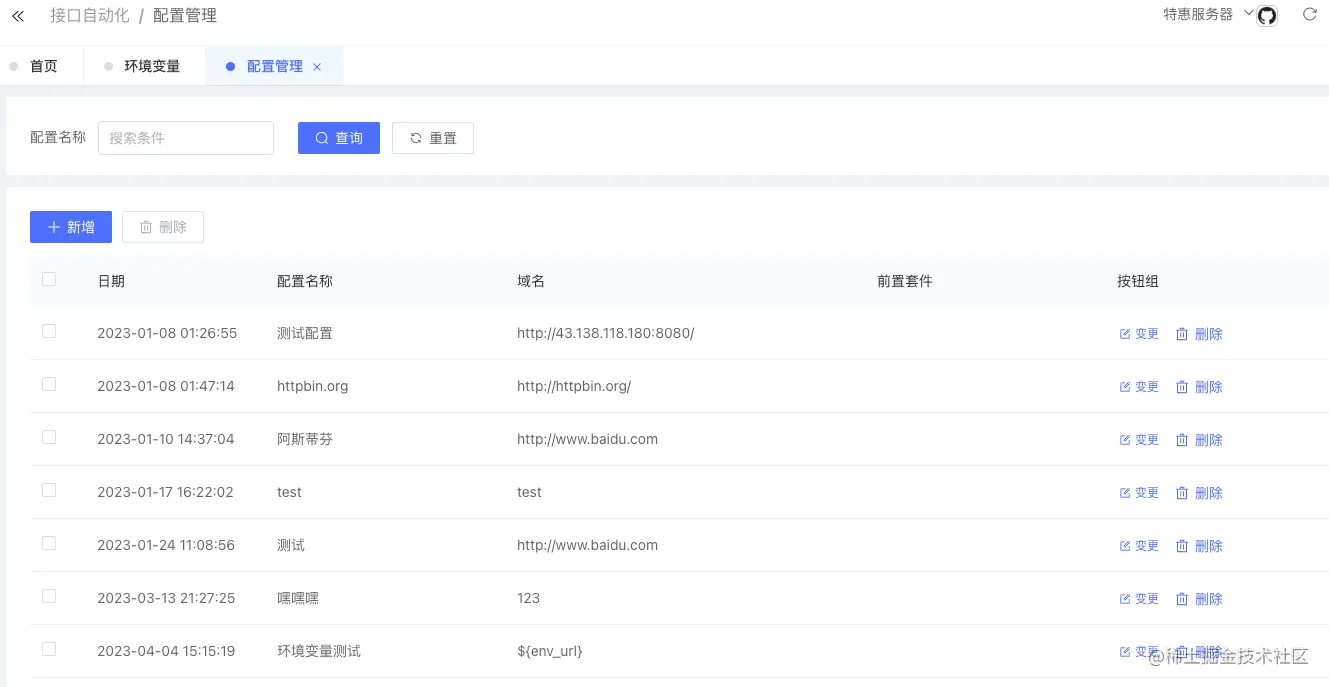The width and height of the screenshot is (1329, 687).
Task: Edit the 2023-01-17 test row via 变更
Action: point(1139,493)
